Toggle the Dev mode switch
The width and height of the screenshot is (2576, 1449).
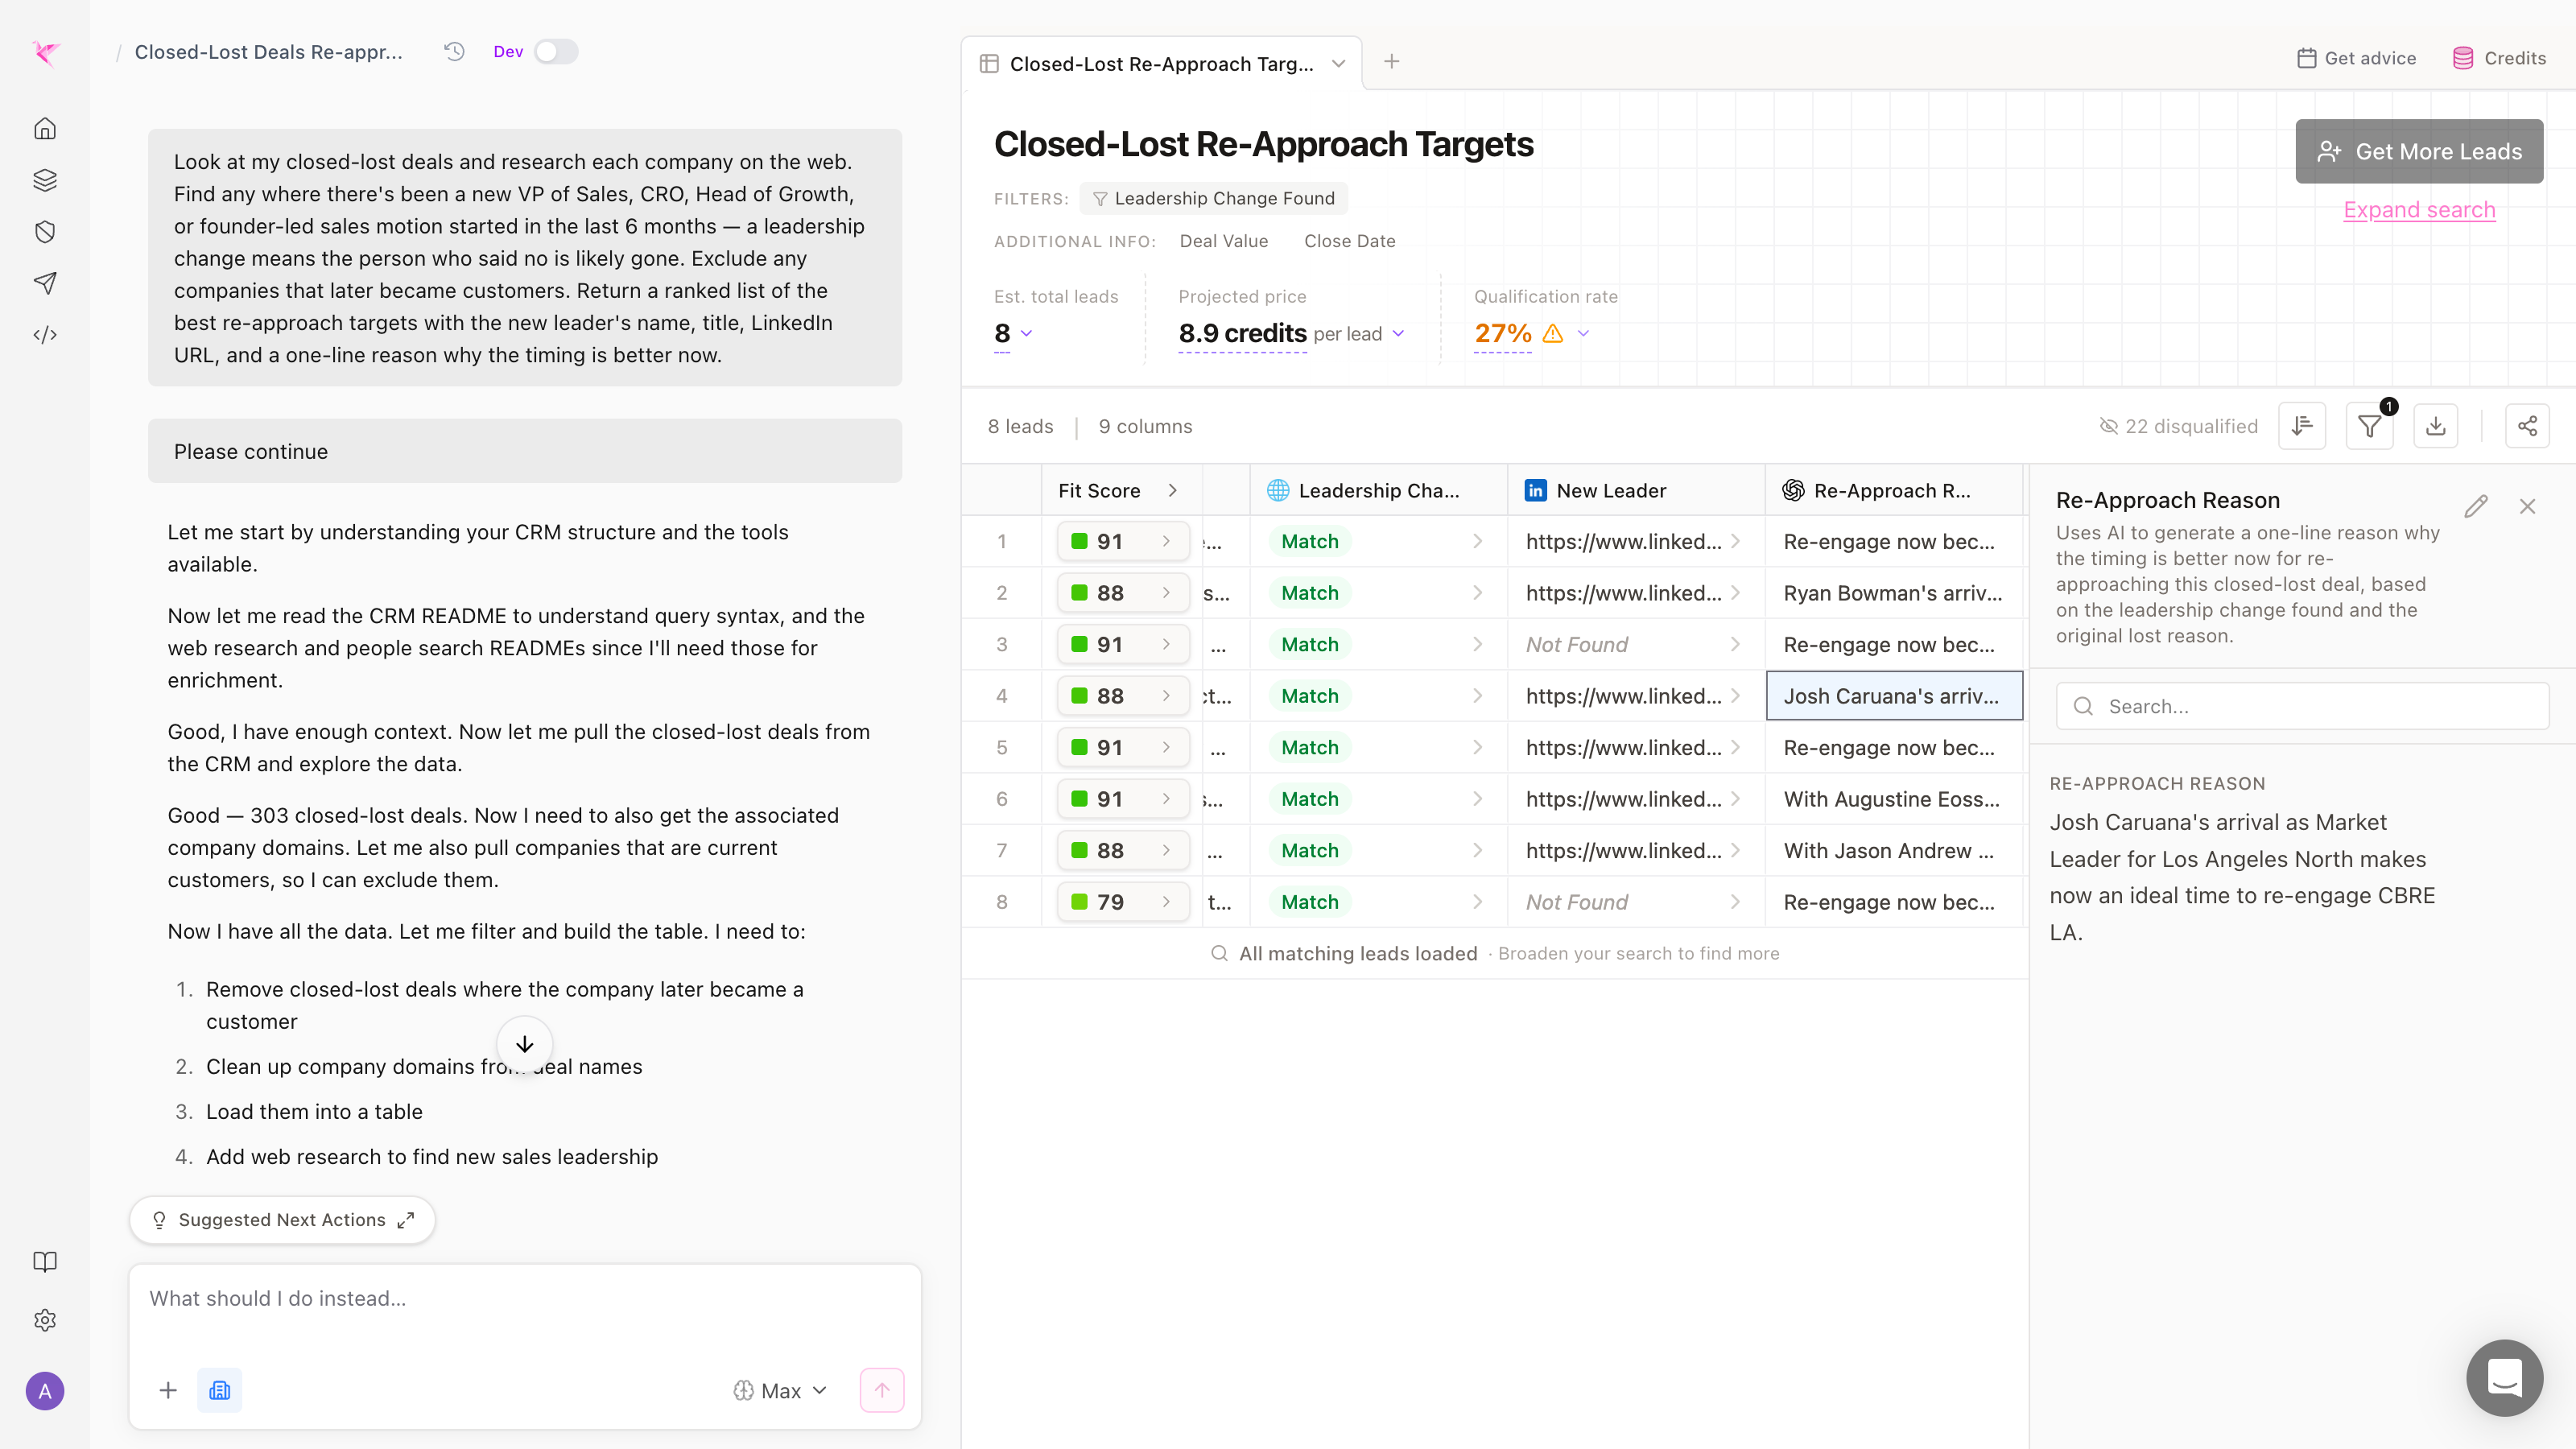click(x=556, y=52)
